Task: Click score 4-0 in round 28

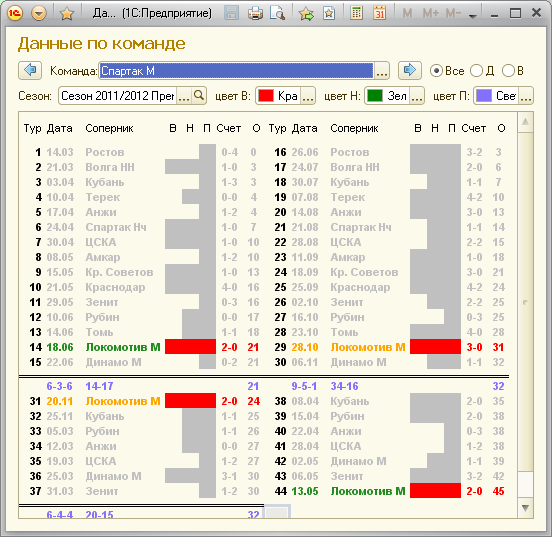Action: tap(474, 332)
